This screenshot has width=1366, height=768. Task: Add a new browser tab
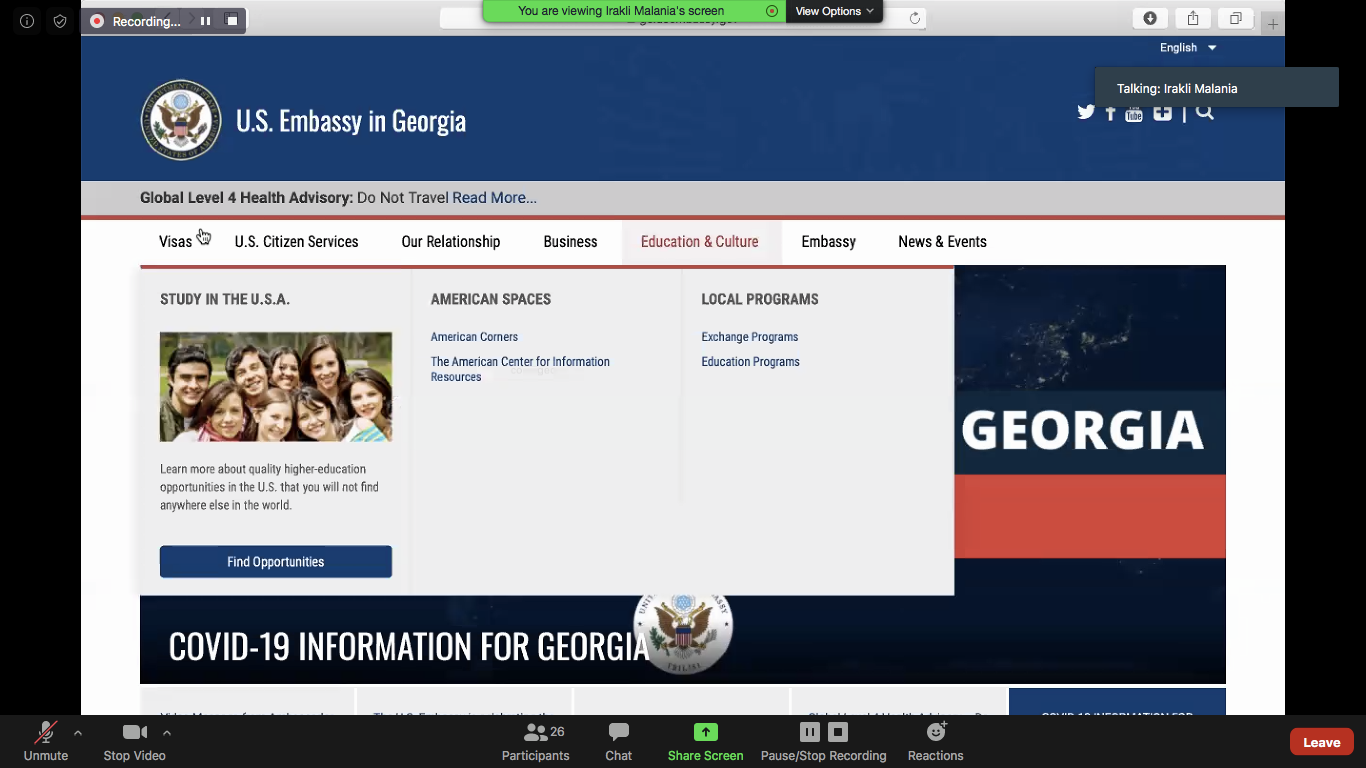[1272, 24]
